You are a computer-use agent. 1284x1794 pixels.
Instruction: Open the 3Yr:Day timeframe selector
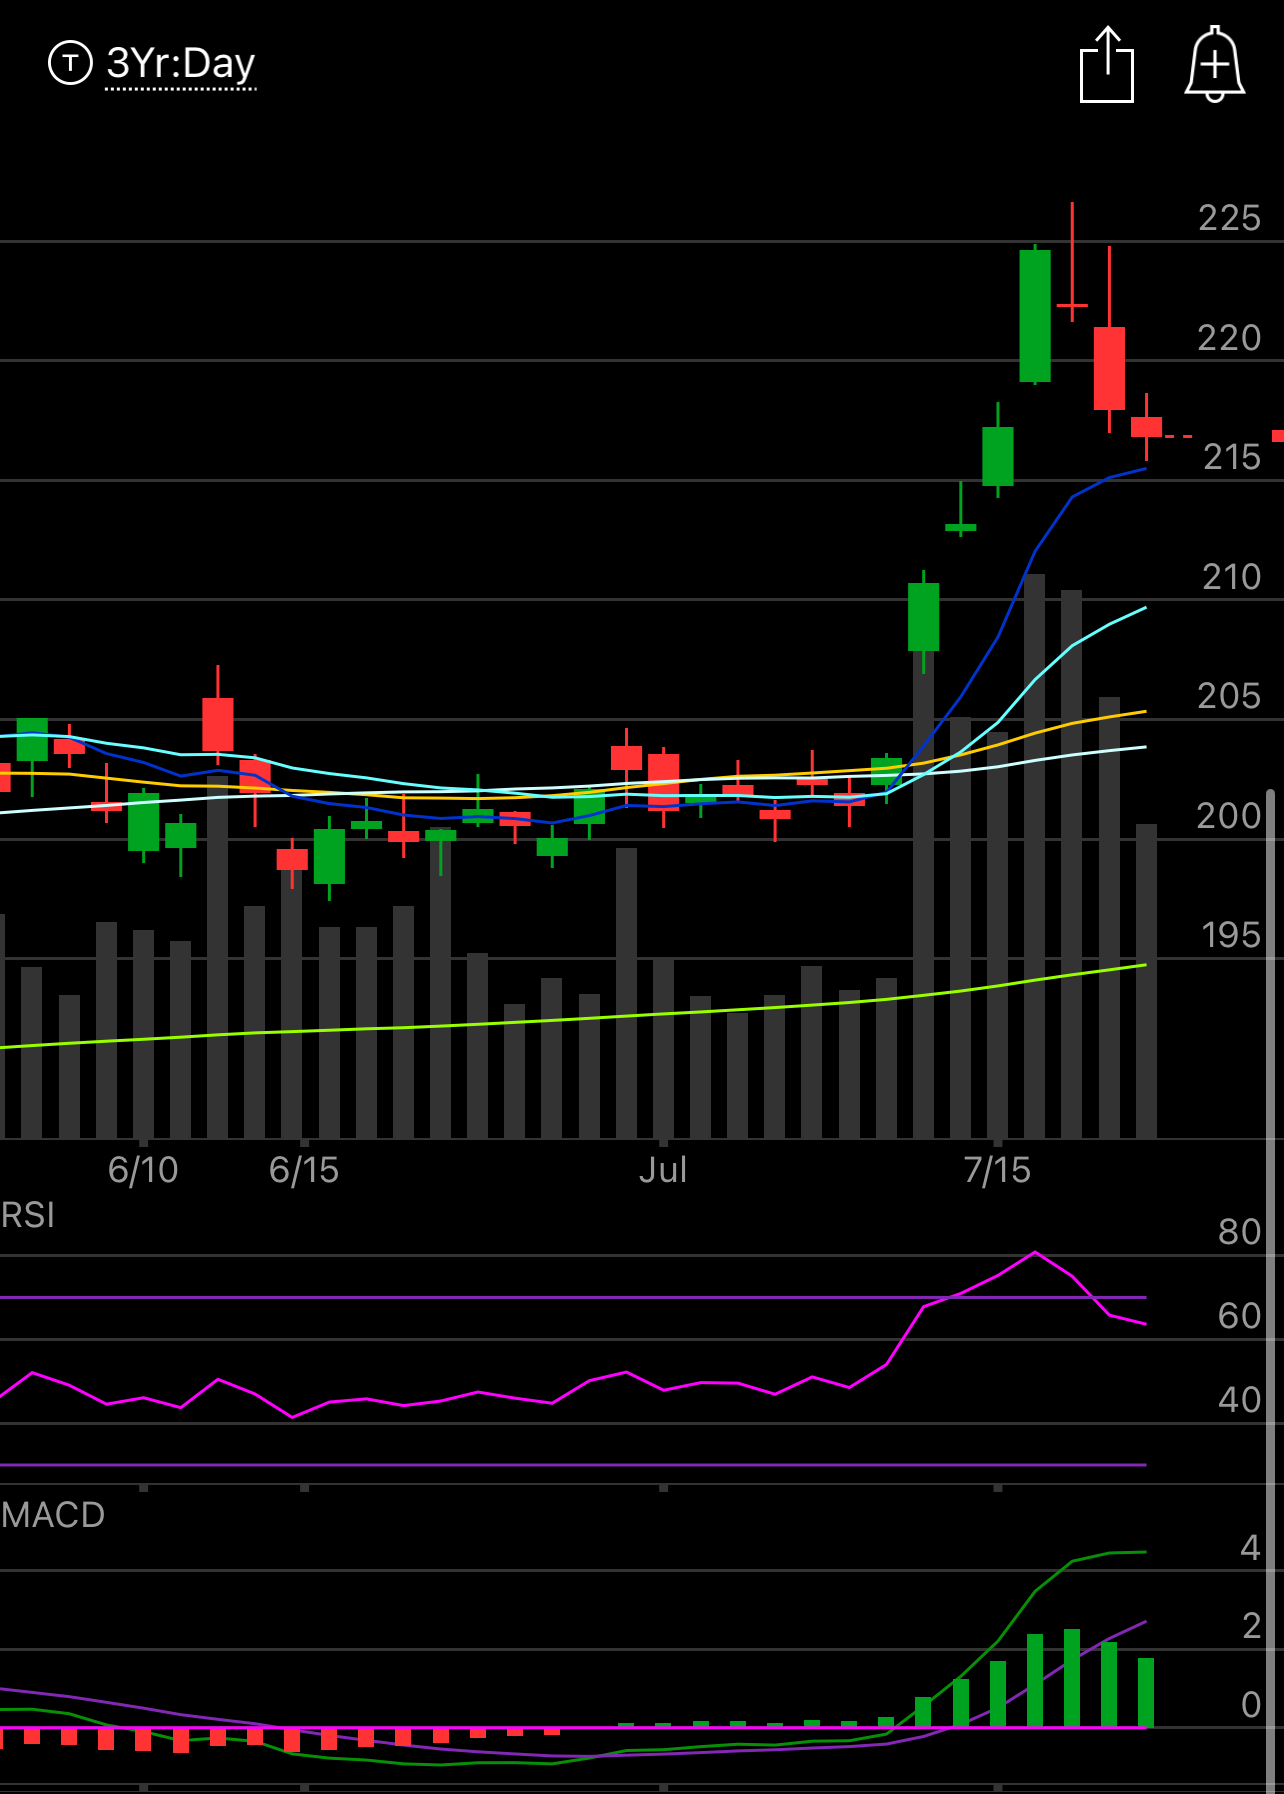coord(181,64)
